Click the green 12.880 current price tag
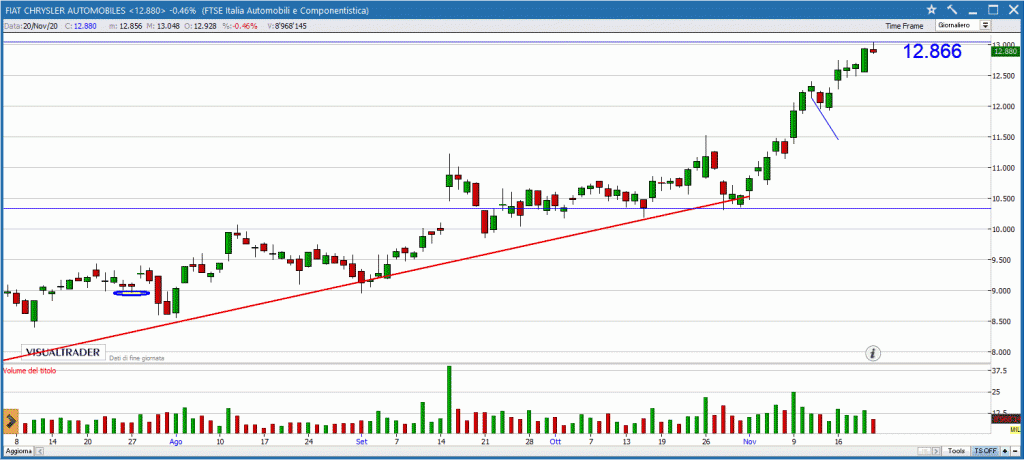Screen dimensions: 1024x460 [x=1004, y=51]
